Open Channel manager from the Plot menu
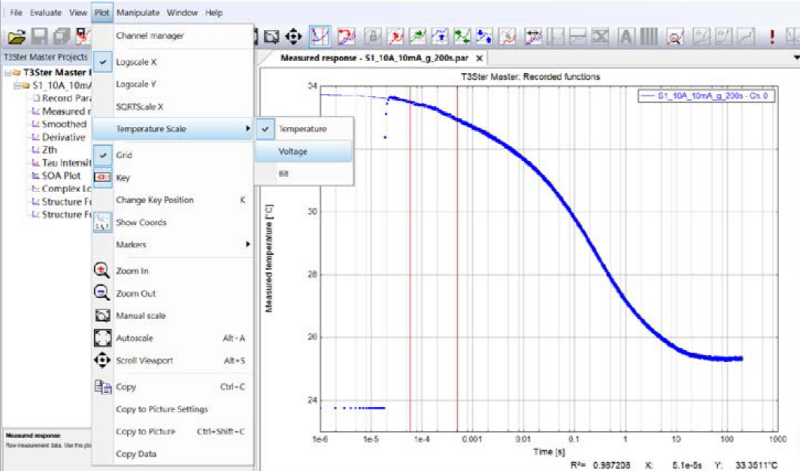This screenshot has height=471, width=800. 173,36
